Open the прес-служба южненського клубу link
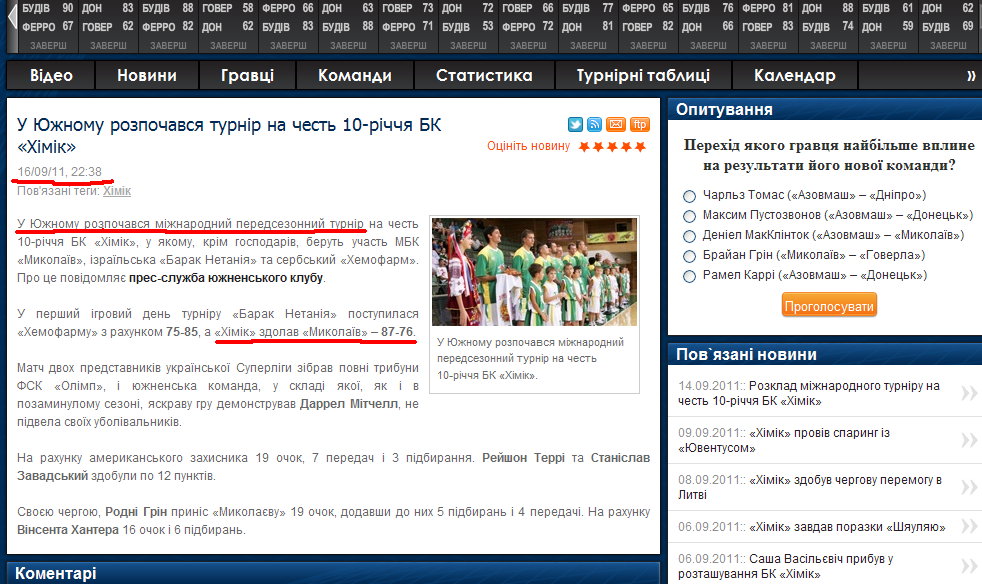The height and width of the screenshot is (584, 982). click(x=226, y=278)
